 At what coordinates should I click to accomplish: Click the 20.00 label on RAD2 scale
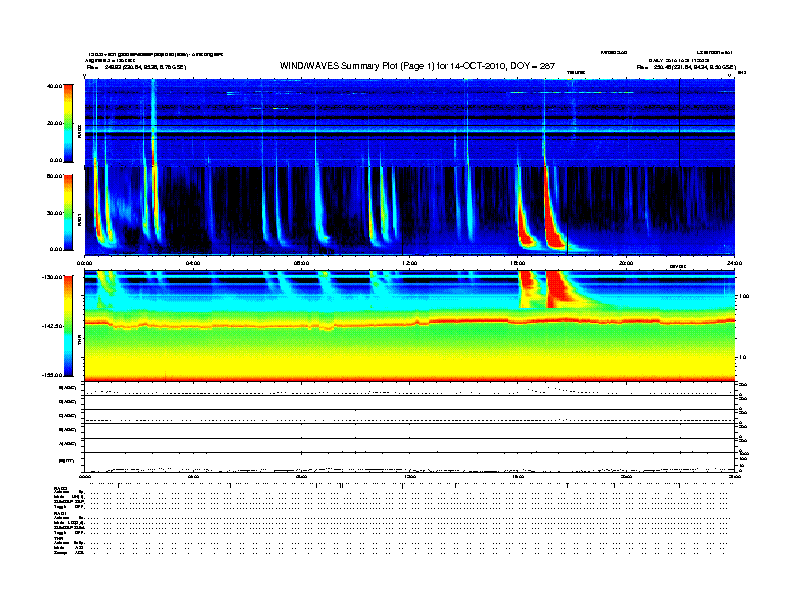click(x=55, y=123)
